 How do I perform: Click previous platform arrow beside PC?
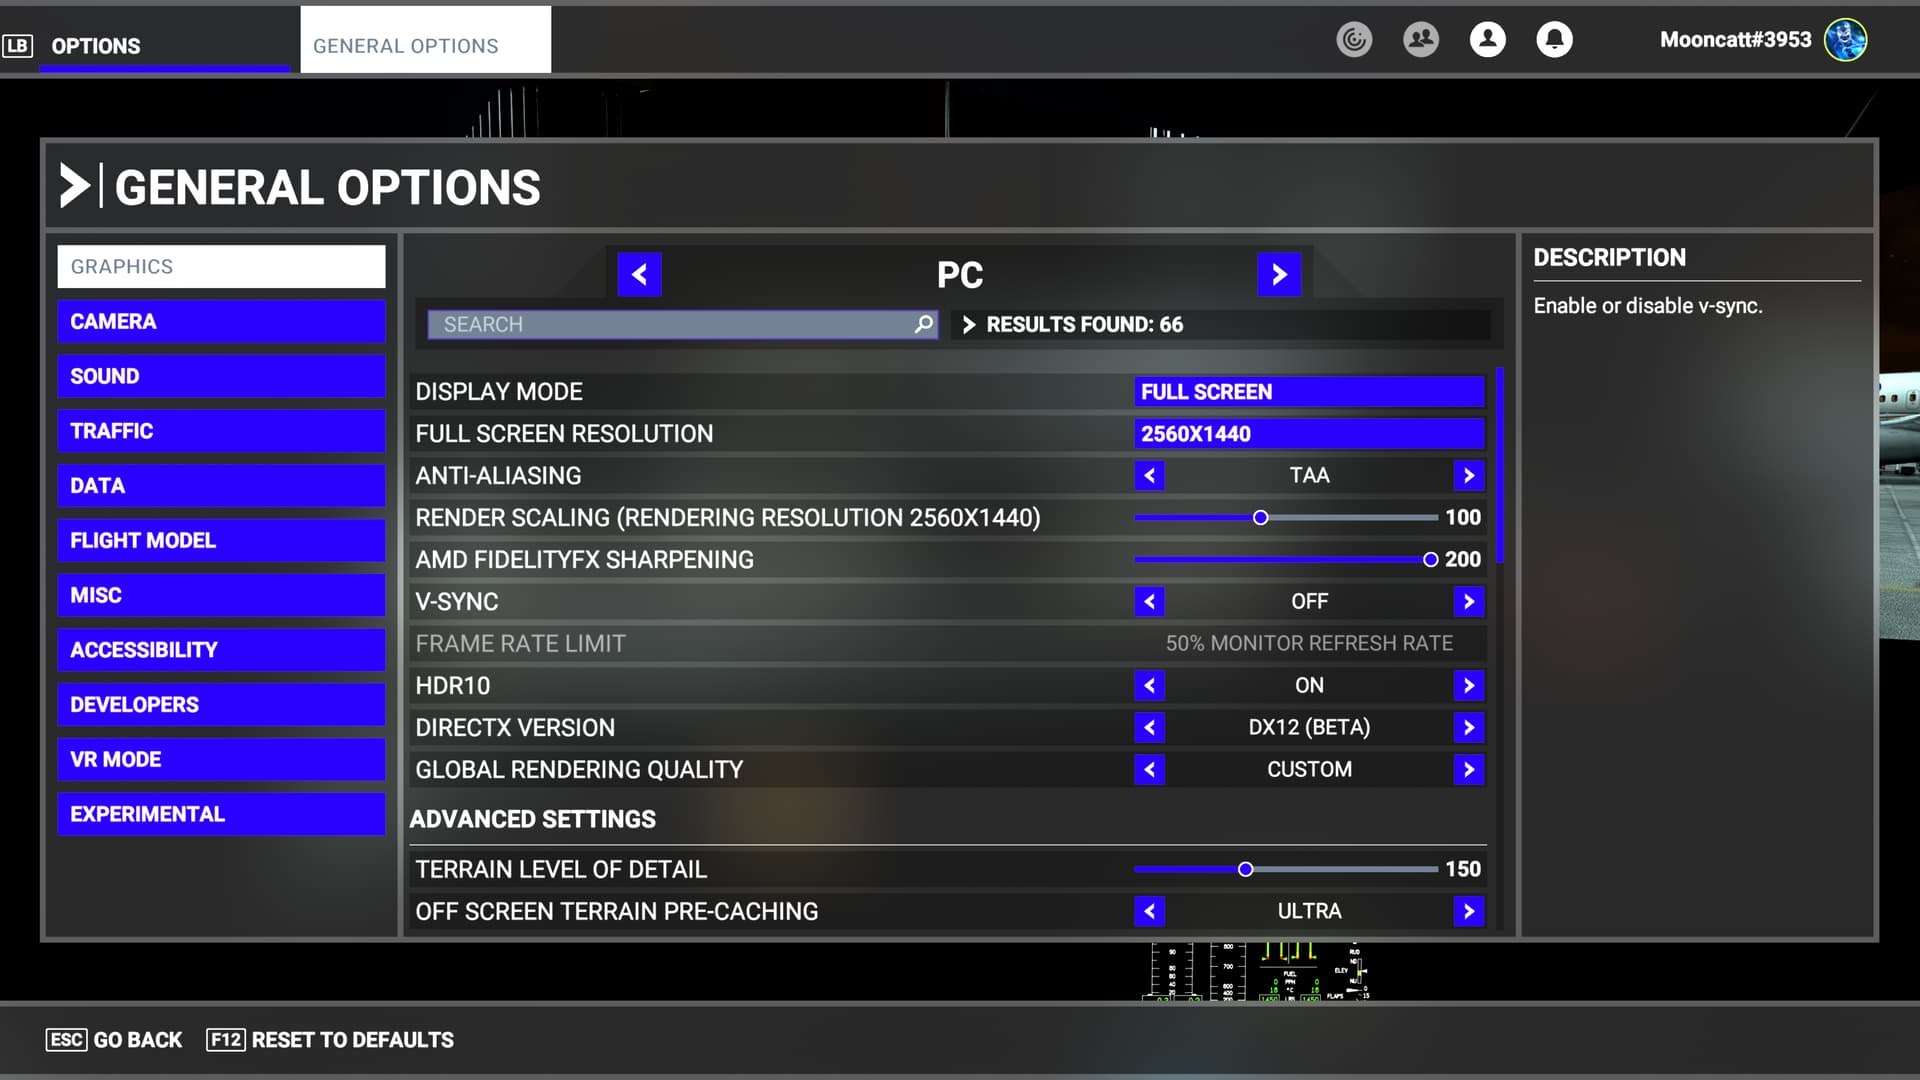pos(639,274)
